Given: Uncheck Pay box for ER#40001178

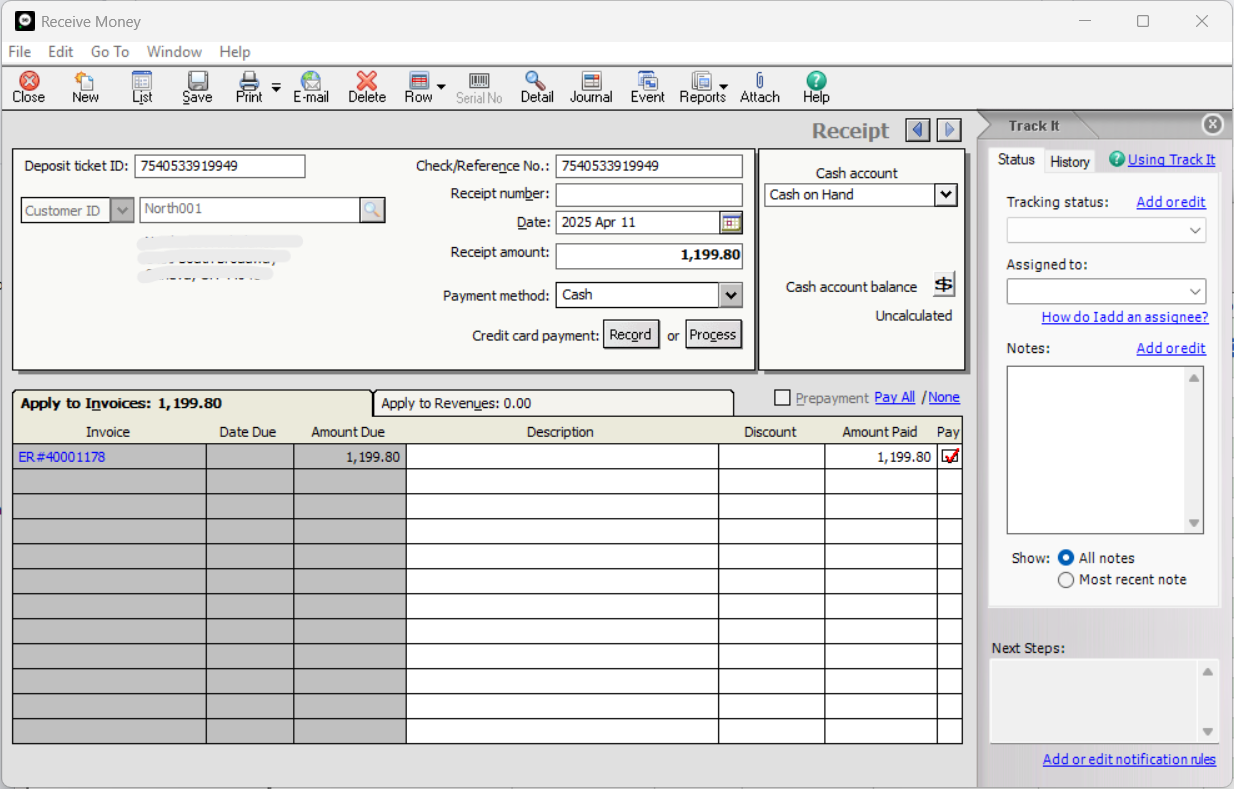Looking at the screenshot, I should pos(950,456).
